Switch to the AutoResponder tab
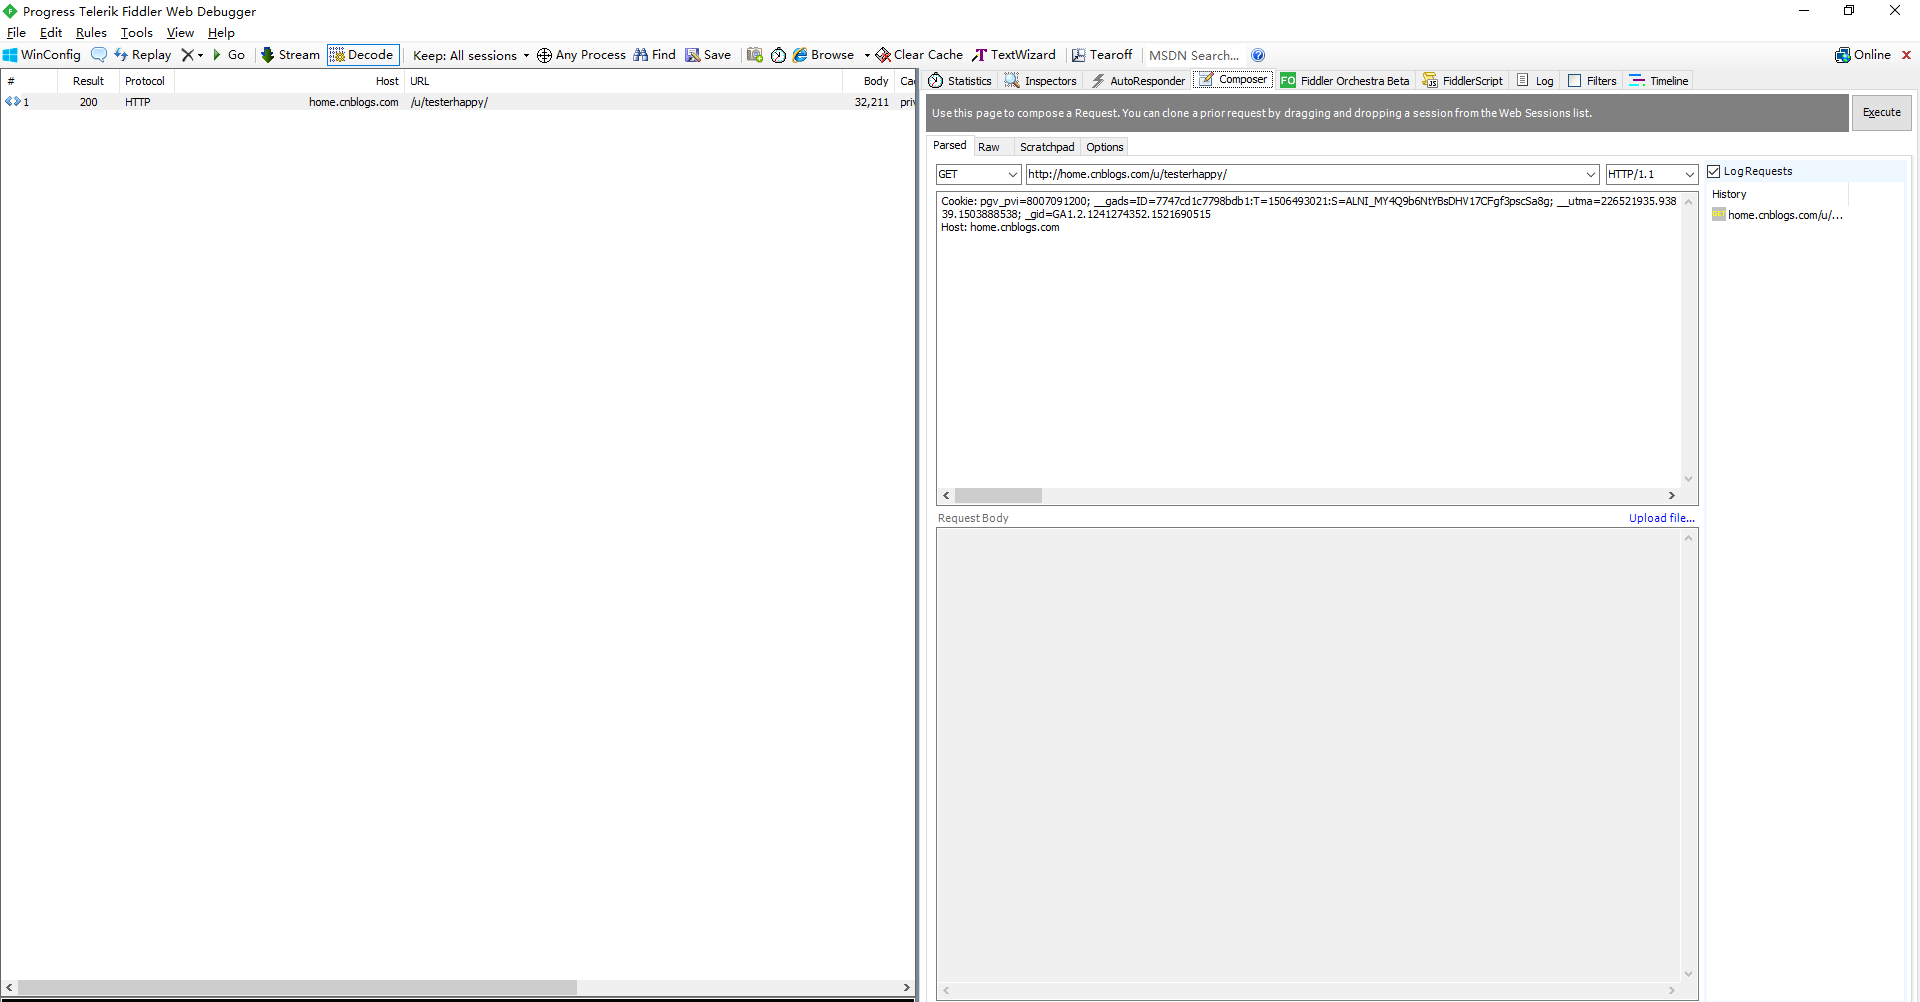This screenshot has width=1920, height=1002. 1138,81
